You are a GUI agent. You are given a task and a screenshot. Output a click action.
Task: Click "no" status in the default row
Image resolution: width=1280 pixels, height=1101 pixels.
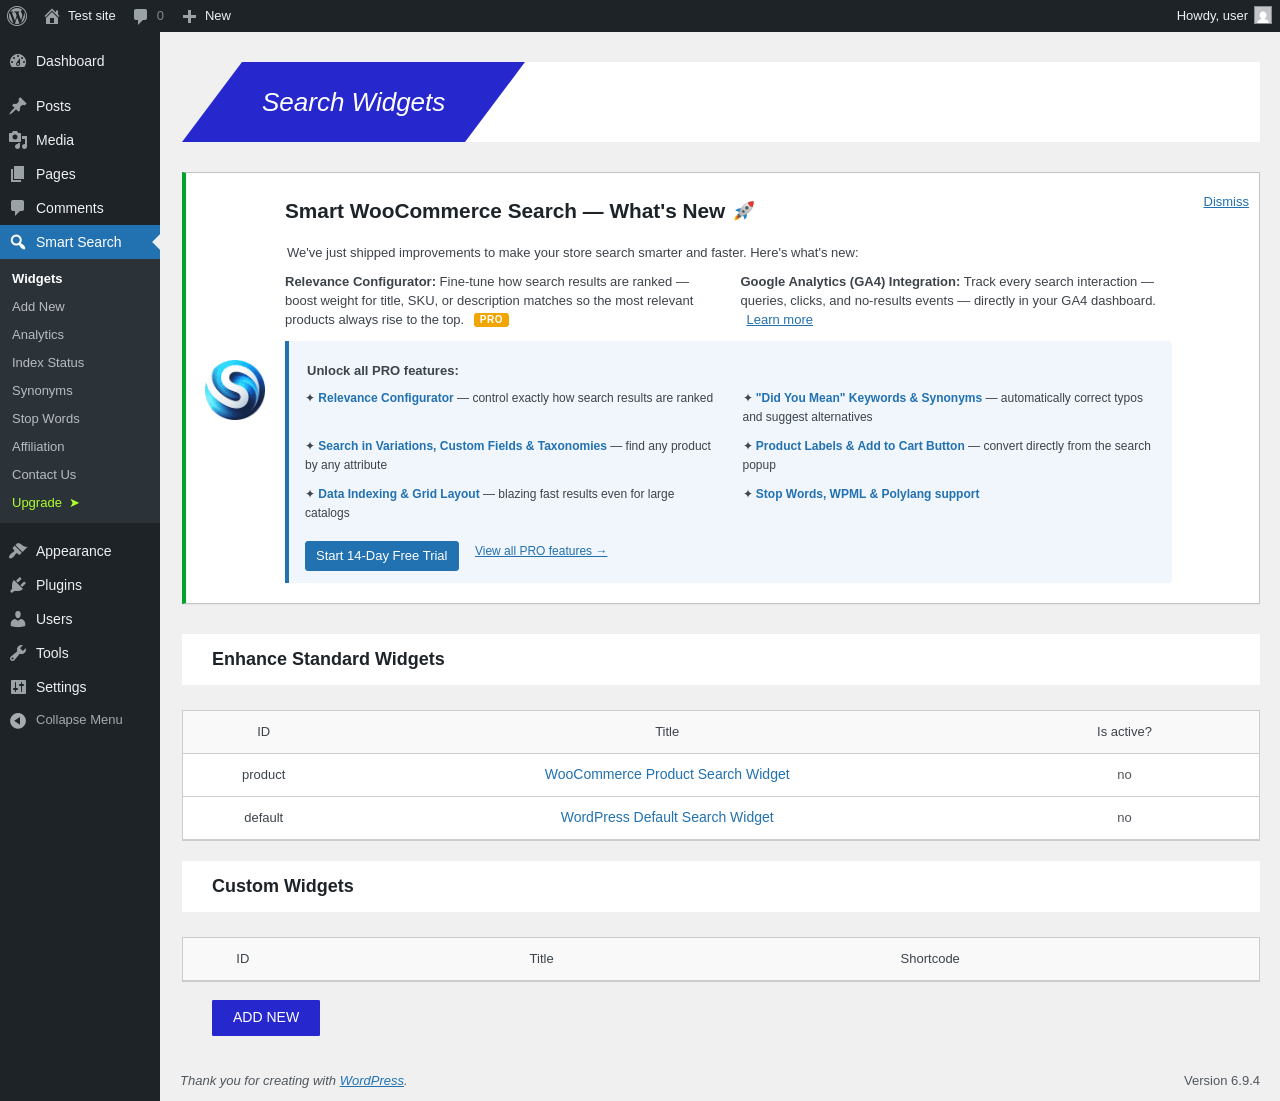(1124, 818)
